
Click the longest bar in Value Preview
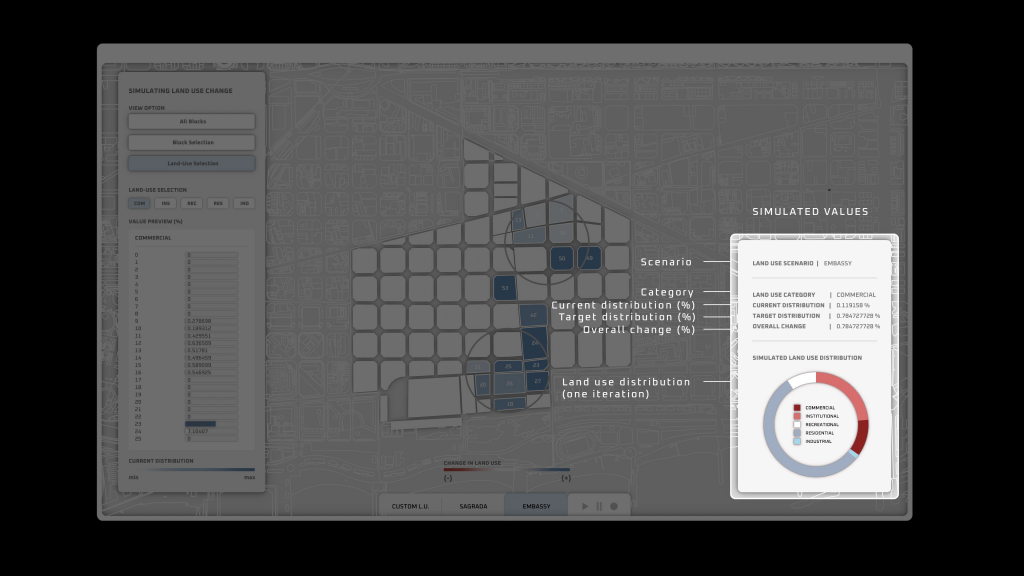point(200,423)
